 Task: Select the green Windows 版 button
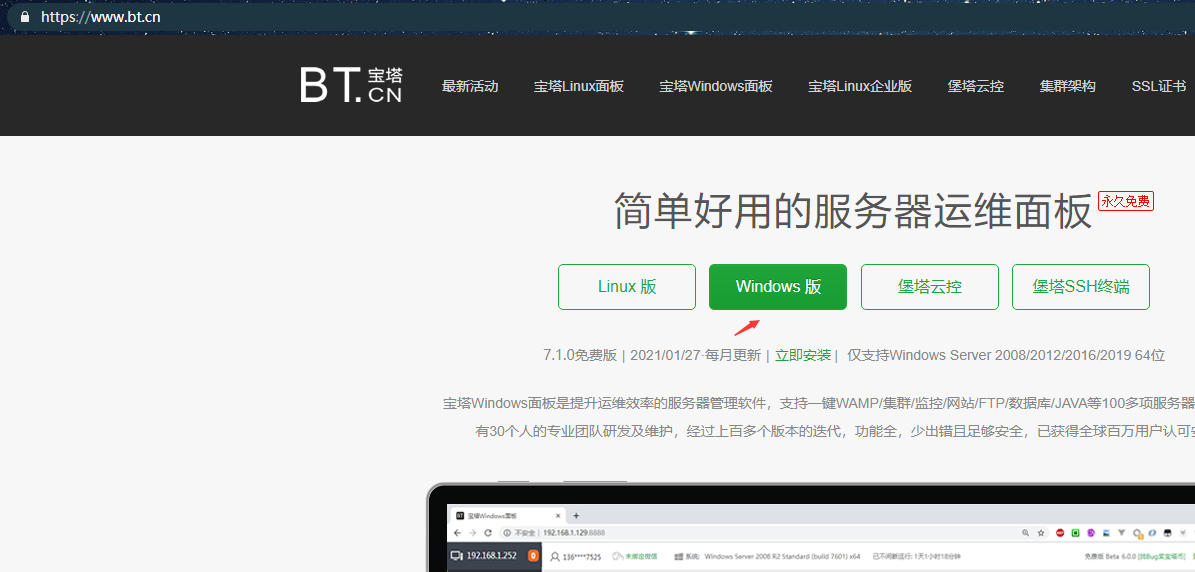pos(777,287)
